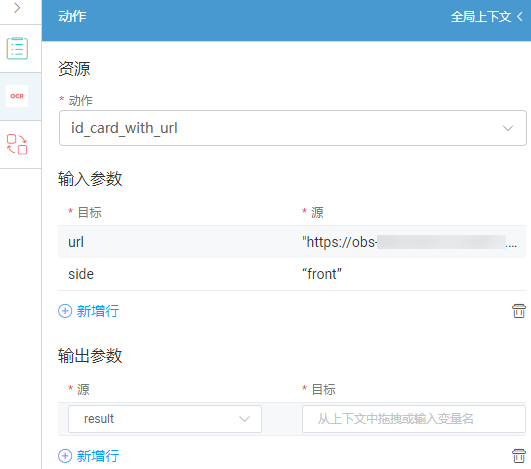Select the OCR sidebar icon
Viewport: 531px width, 469px height.
coord(17,96)
